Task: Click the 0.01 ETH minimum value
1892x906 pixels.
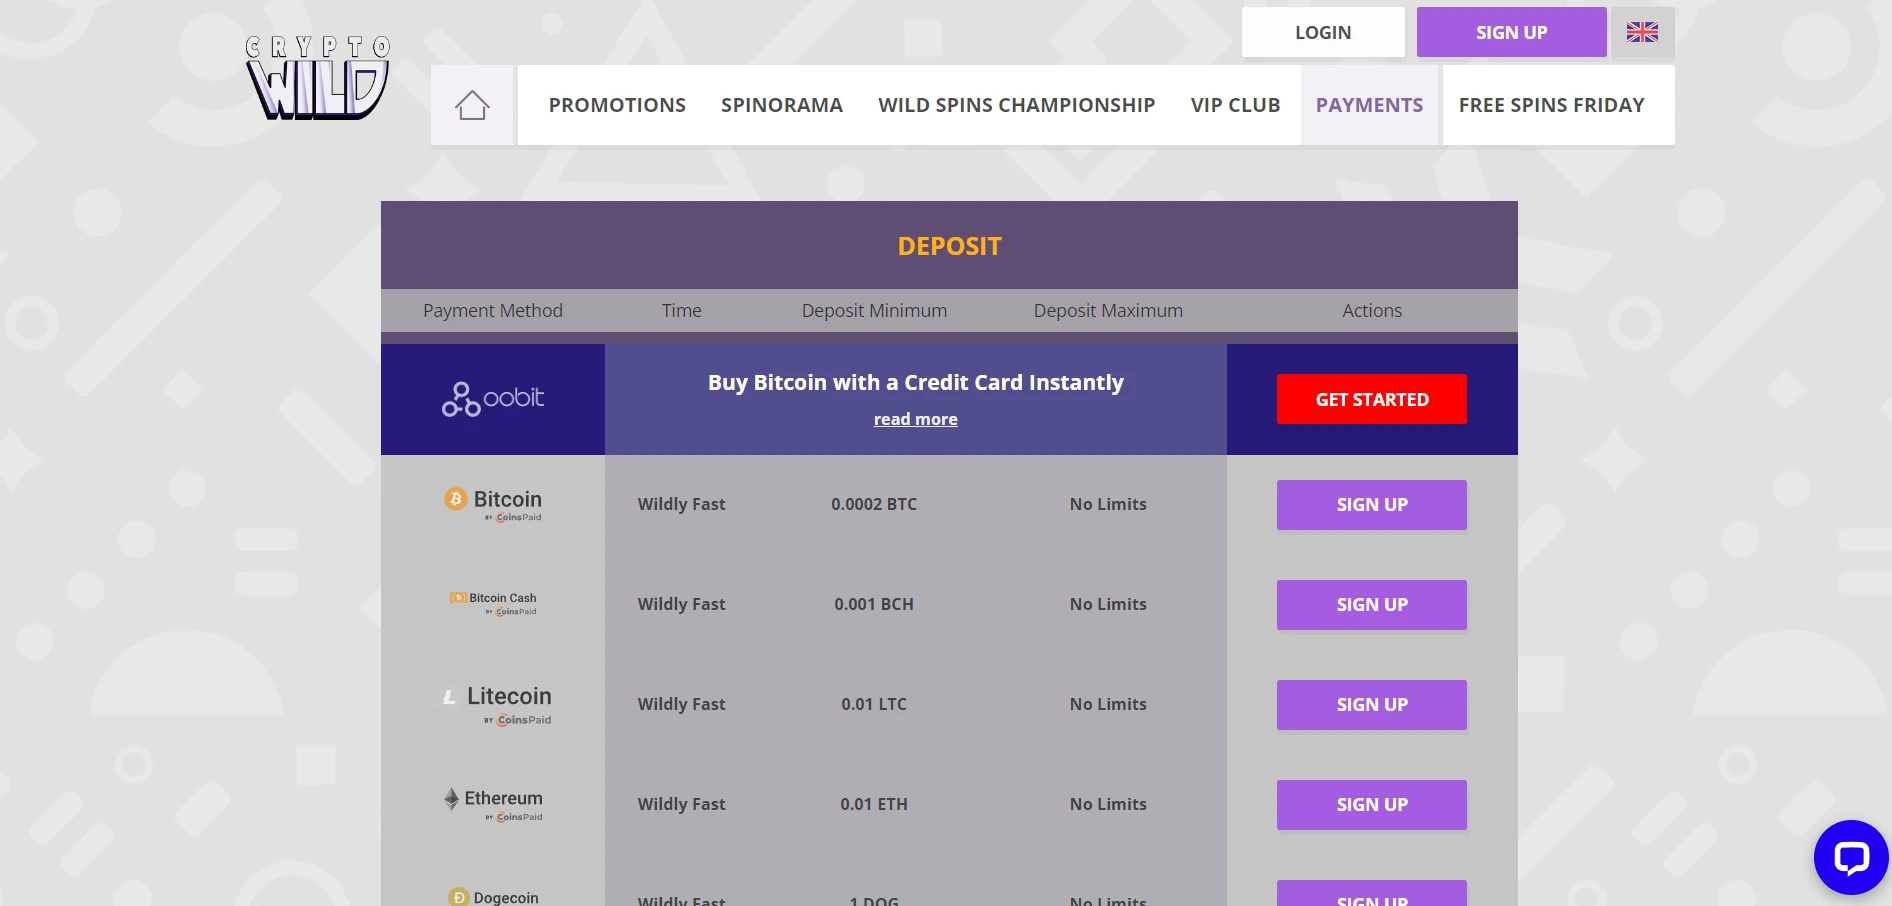Action: pyautogui.click(x=874, y=804)
